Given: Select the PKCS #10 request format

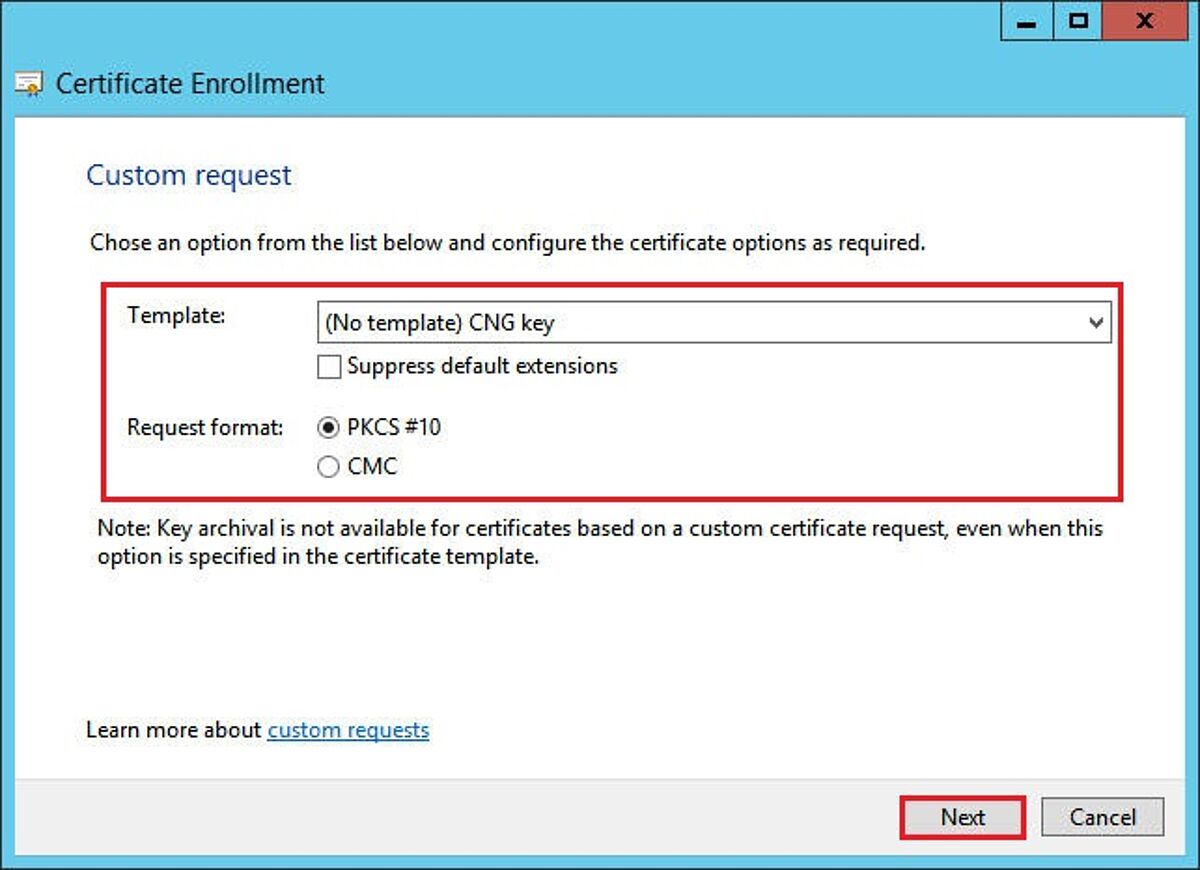Looking at the screenshot, I should tap(328, 428).
